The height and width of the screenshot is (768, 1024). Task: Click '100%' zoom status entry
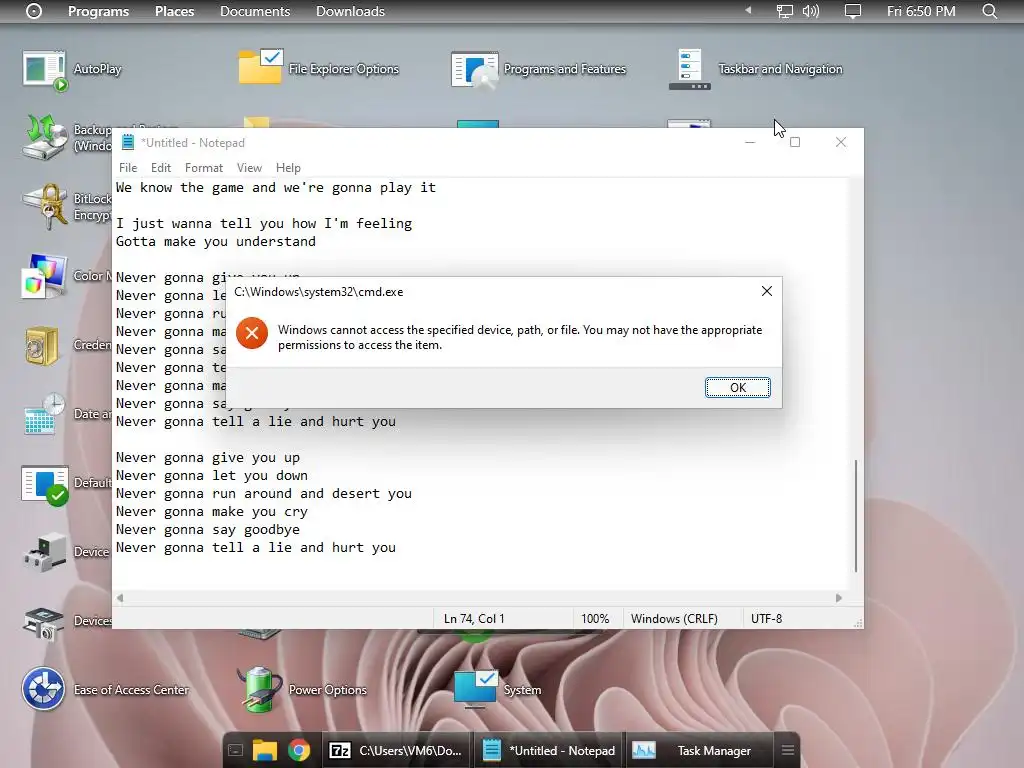(595, 618)
